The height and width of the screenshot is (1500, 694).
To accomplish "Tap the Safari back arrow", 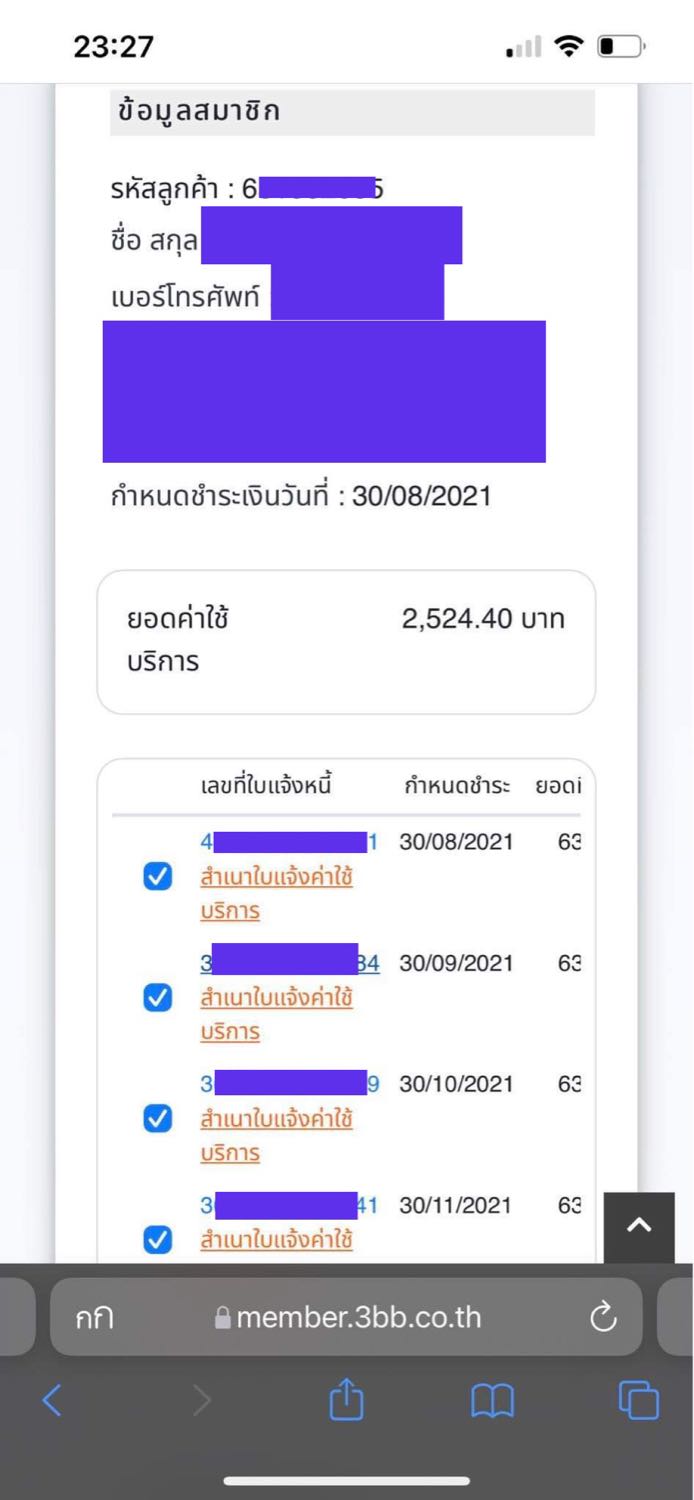I will coord(52,1400).
